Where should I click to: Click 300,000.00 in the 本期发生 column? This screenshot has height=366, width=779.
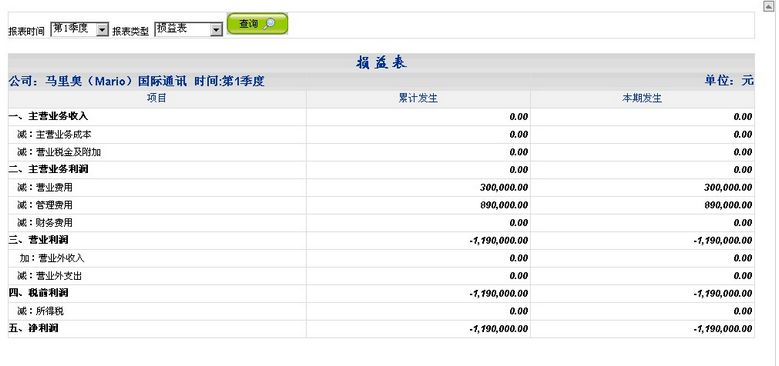pos(728,187)
